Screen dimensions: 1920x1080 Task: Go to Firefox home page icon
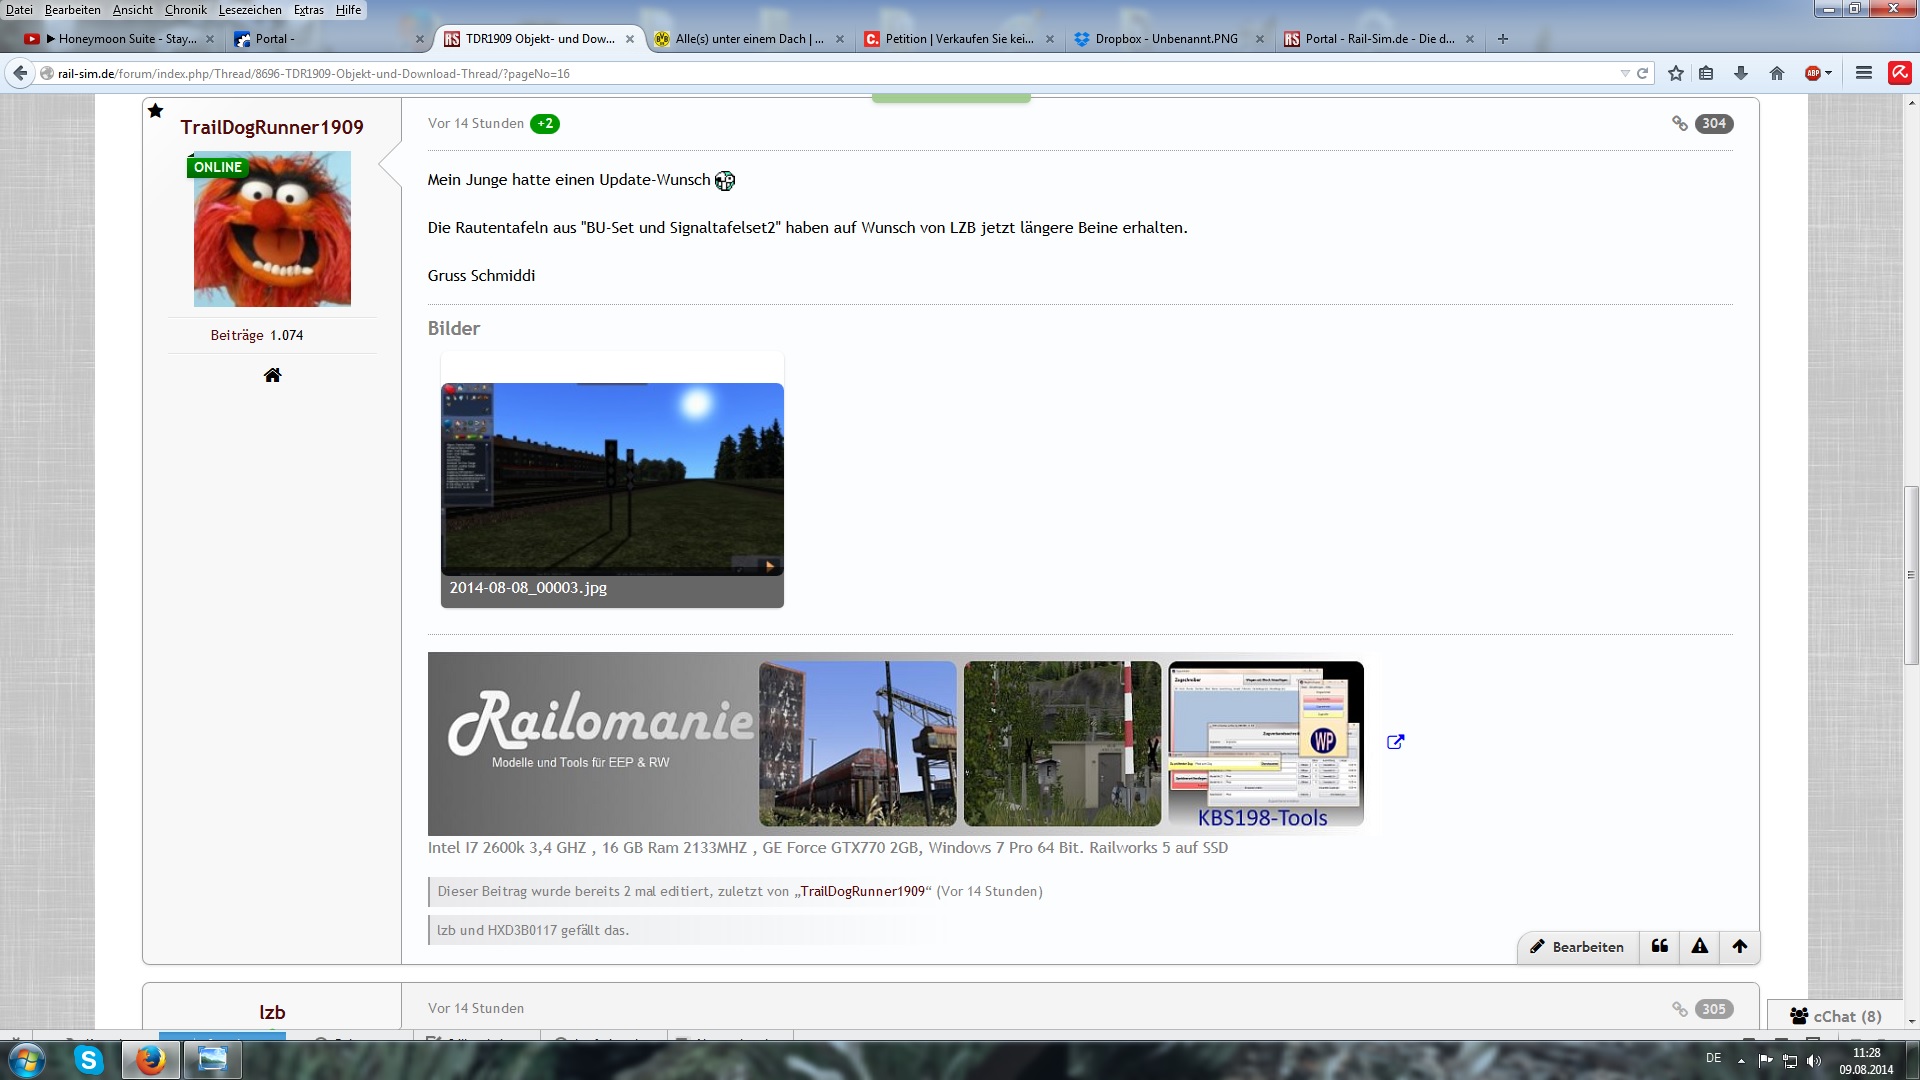[x=1777, y=73]
